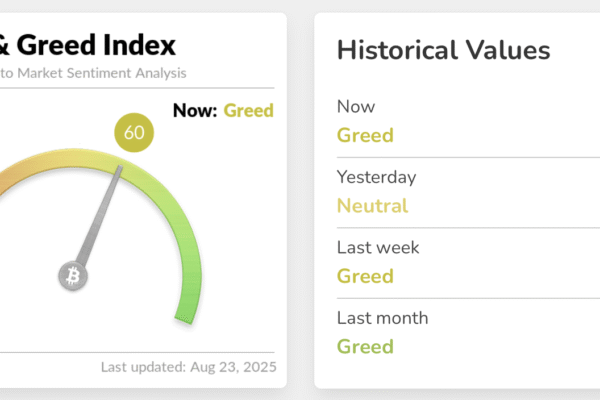600x400 pixels.
Task: Click the Greed value under Now row
Action: [x=365, y=135]
